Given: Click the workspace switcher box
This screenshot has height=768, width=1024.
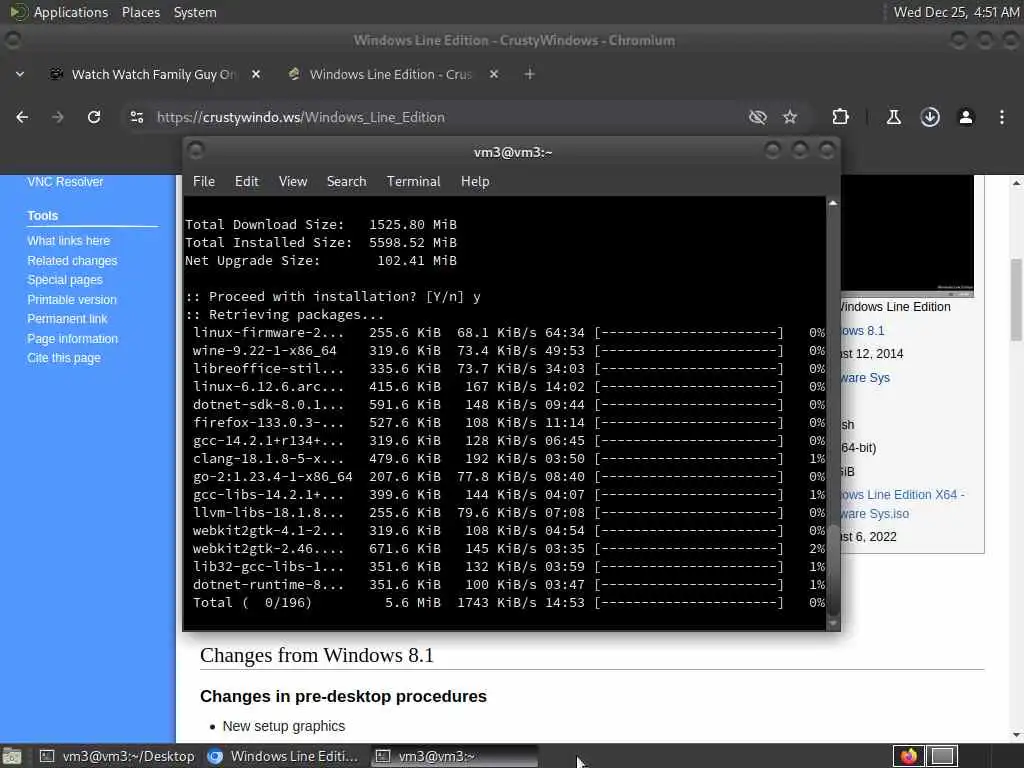Looking at the screenshot, I should (942, 756).
